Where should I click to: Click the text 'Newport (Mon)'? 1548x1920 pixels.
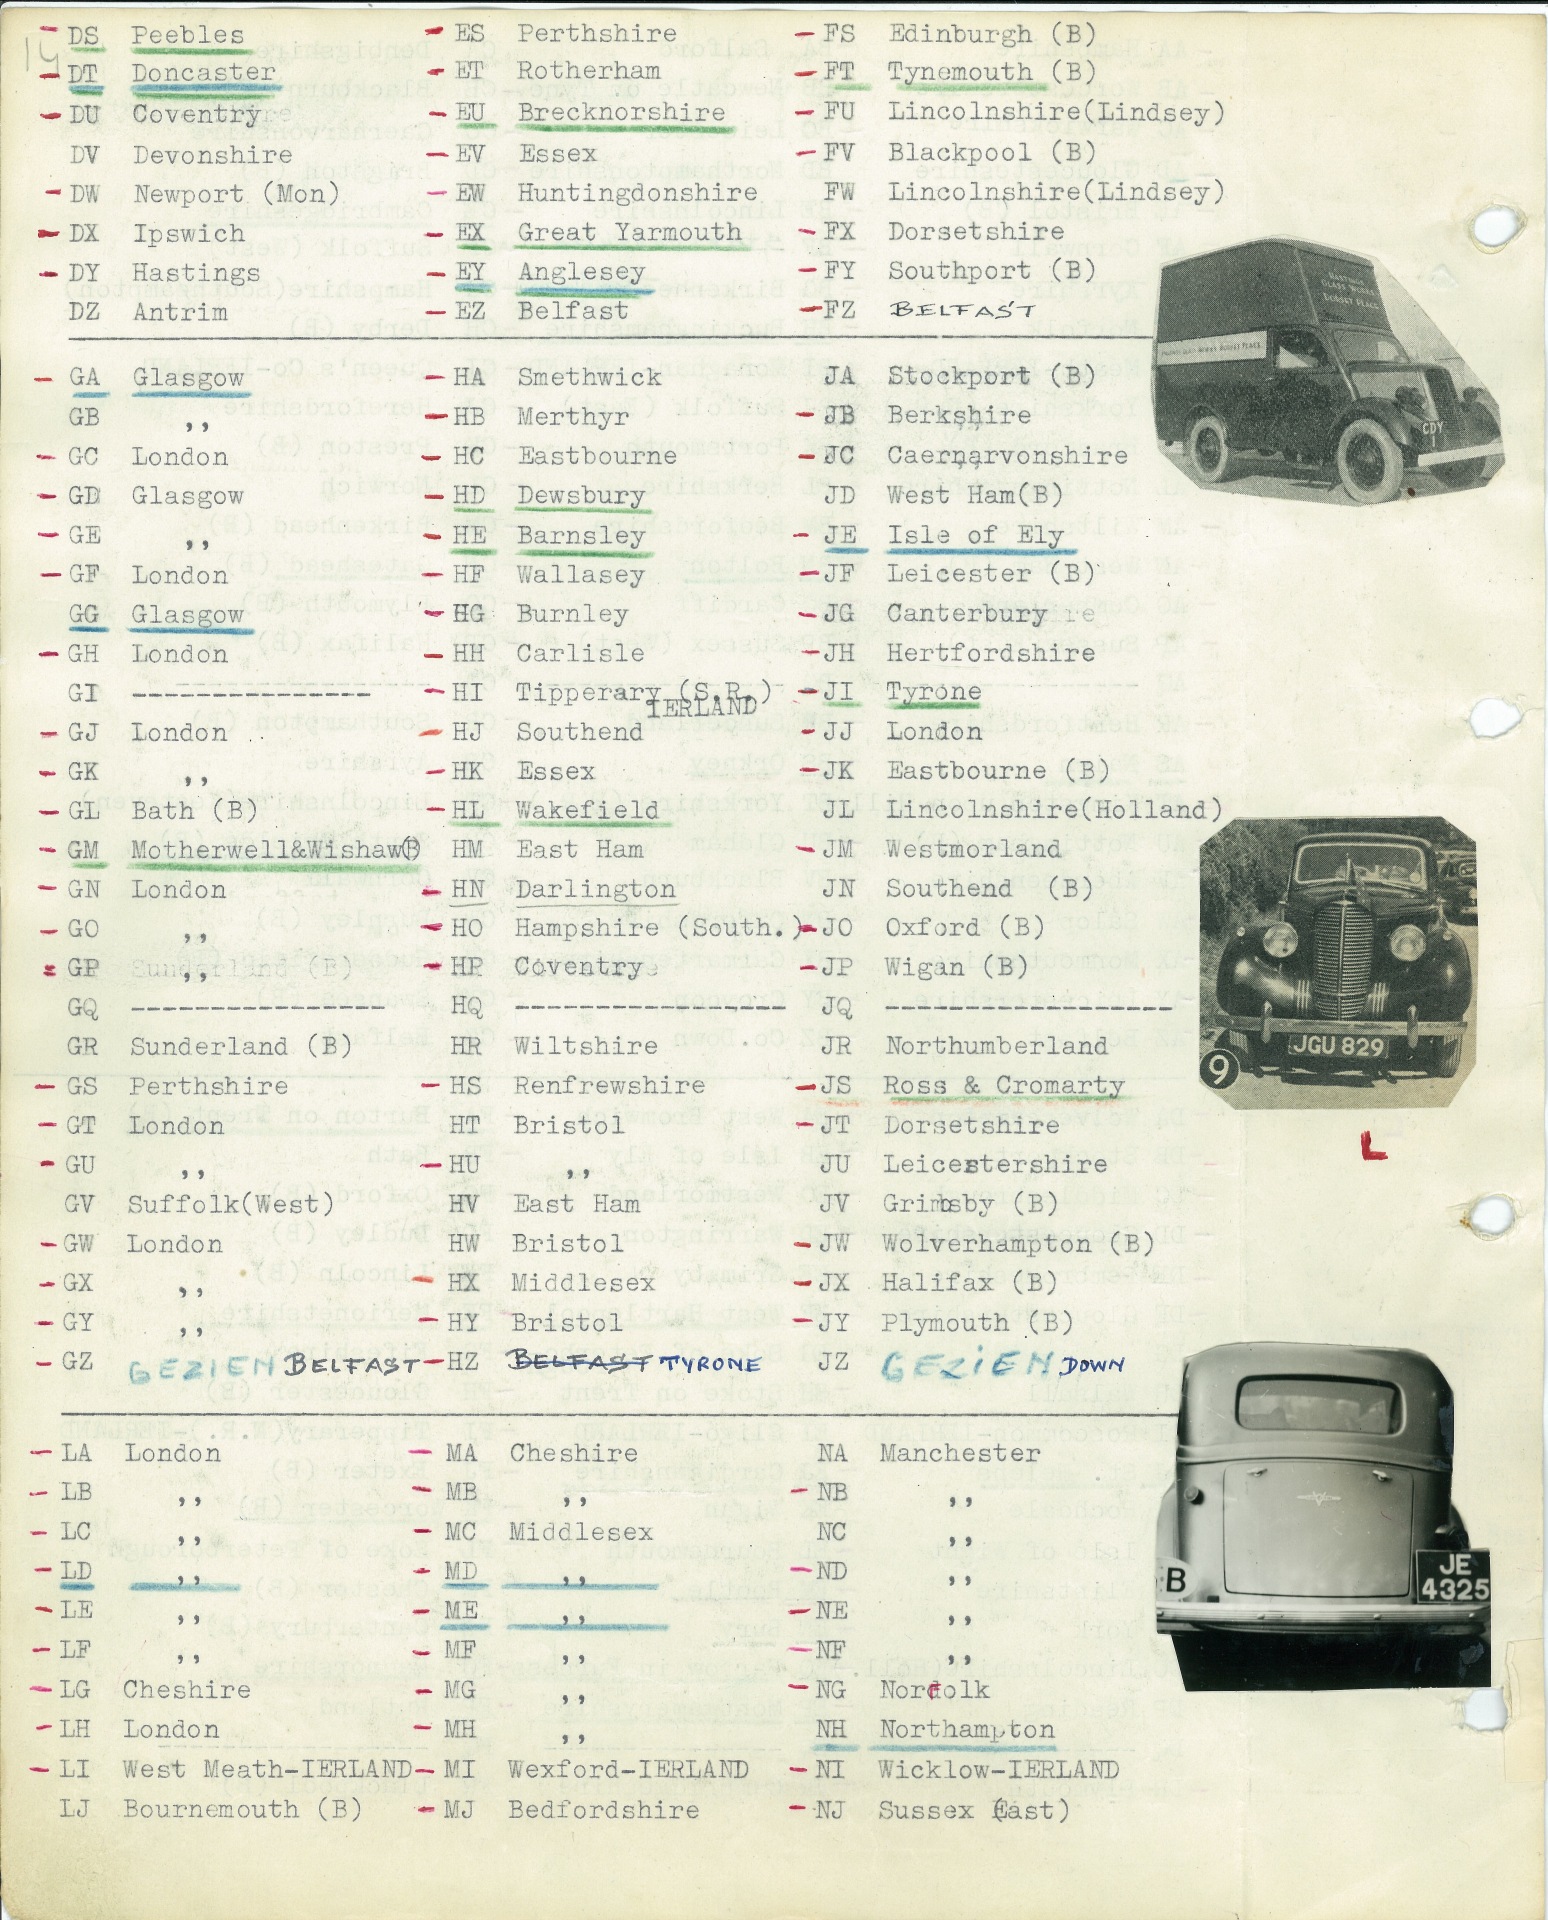(x=236, y=194)
